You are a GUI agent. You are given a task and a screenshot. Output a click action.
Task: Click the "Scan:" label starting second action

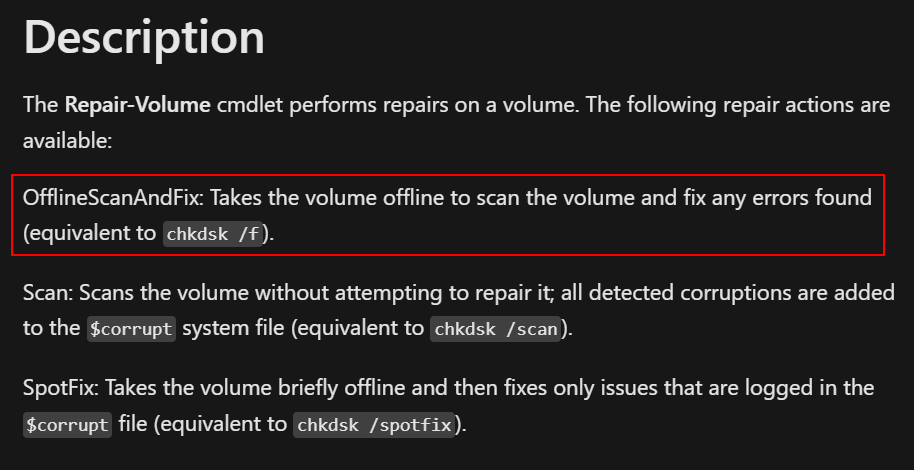[x=47, y=293]
